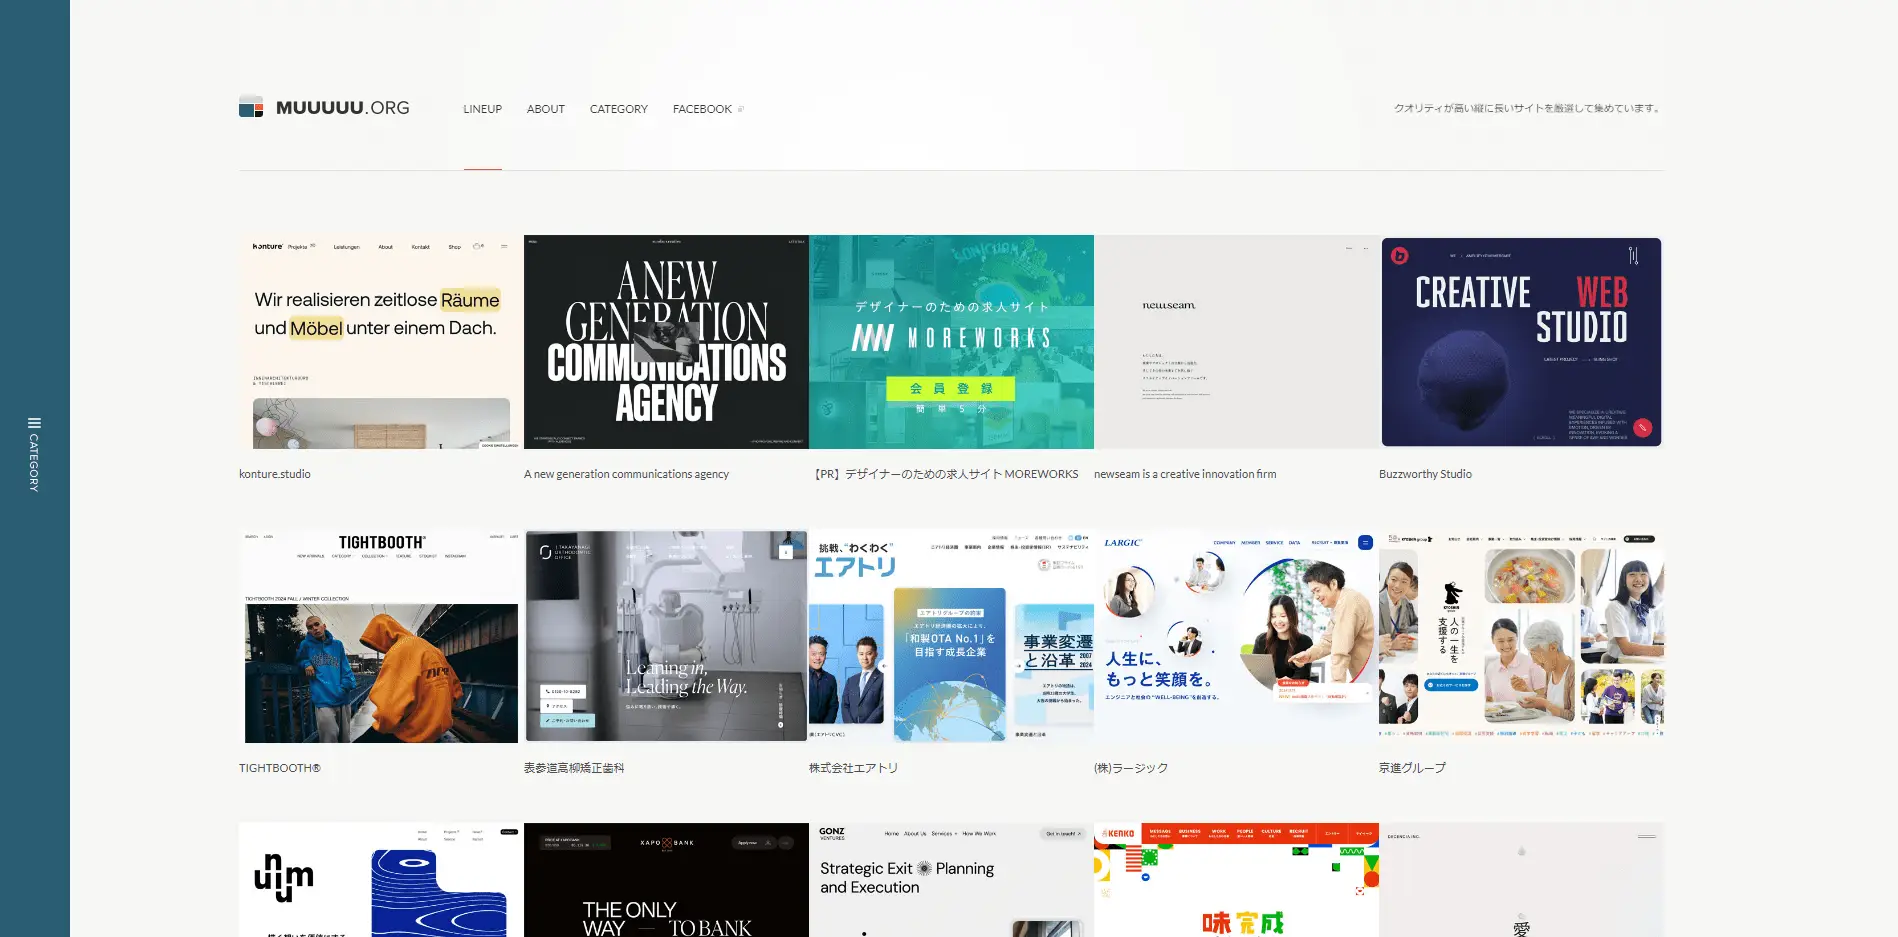1898x937 pixels.
Task: Click 'A new generation communications agency' caption
Action: click(x=626, y=474)
